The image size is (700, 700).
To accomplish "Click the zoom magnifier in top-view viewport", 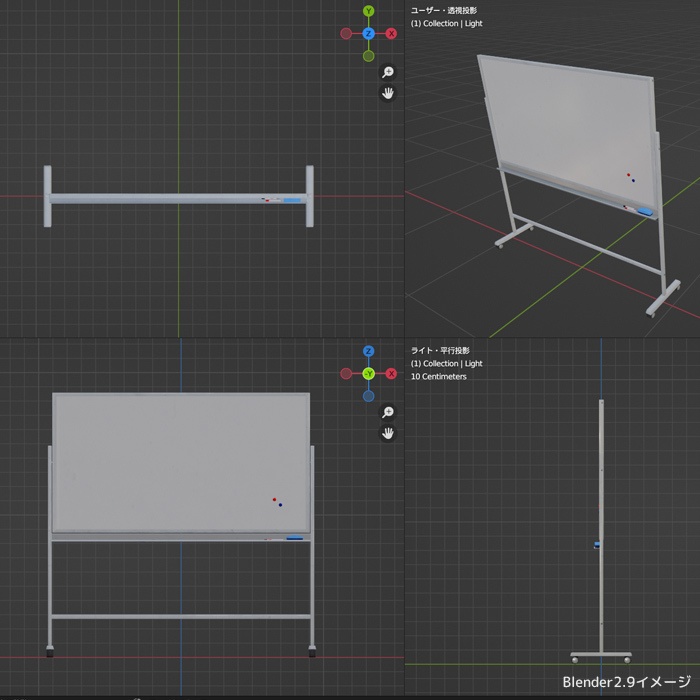I will click(388, 72).
